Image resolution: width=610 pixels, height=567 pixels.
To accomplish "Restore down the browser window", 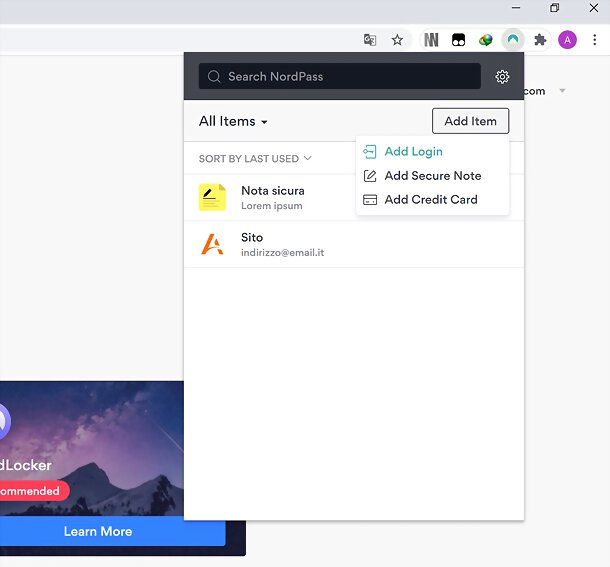I will click(x=554, y=8).
